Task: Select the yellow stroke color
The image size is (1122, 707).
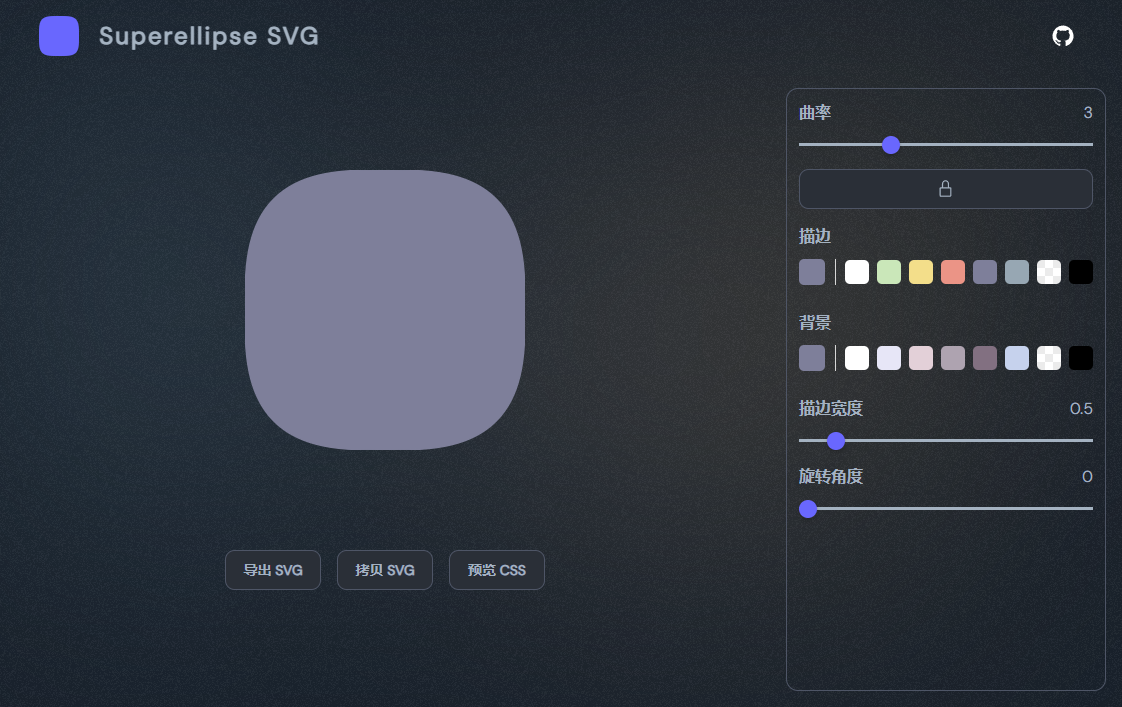Action: tap(920, 271)
